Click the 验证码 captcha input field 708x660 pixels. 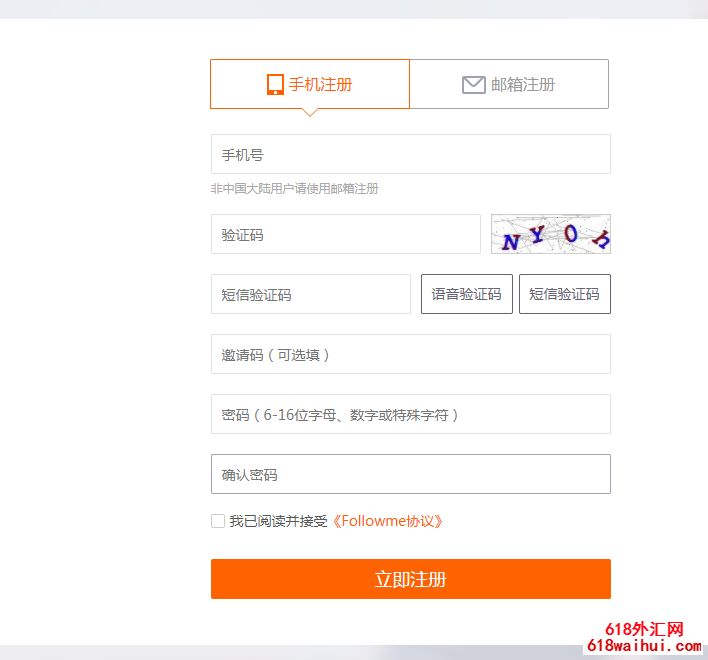[345, 235]
